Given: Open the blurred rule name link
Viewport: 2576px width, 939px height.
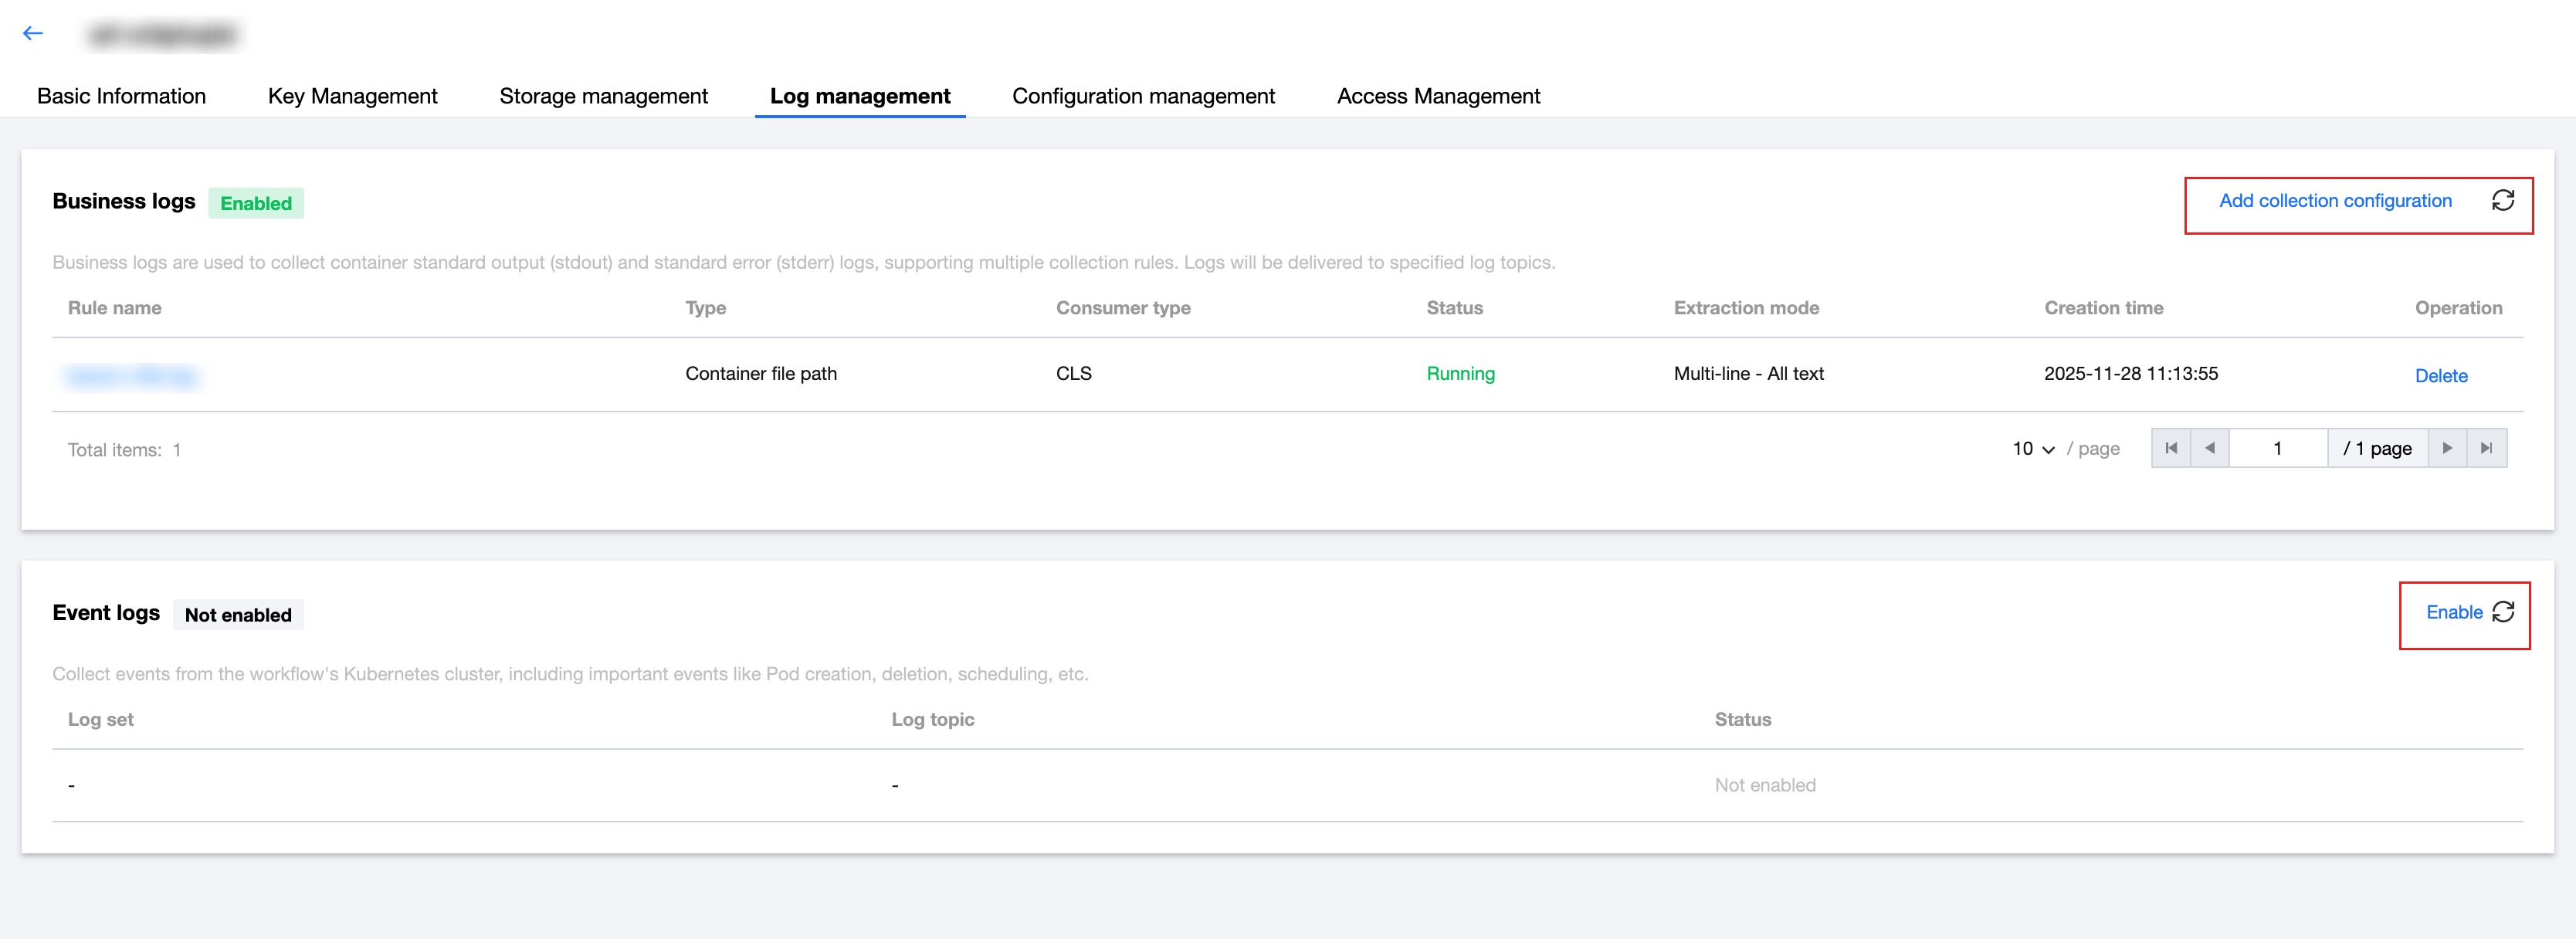Looking at the screenshot, I should (131, 376).
